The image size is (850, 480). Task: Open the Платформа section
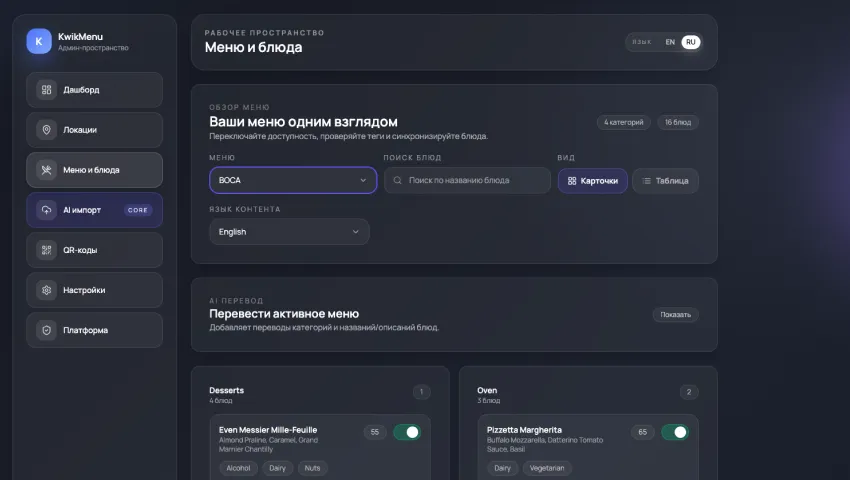click(x=94, y=330)
